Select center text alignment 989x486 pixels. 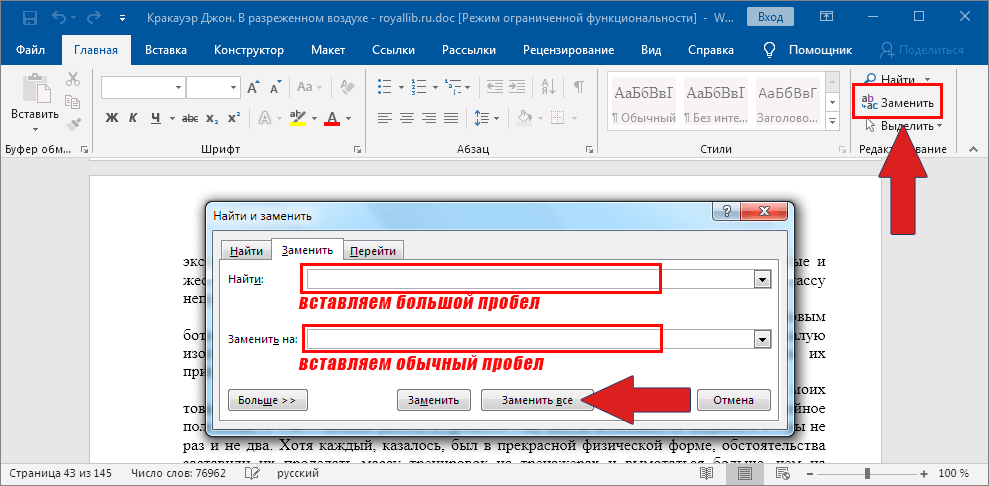(x=406, y=118)
